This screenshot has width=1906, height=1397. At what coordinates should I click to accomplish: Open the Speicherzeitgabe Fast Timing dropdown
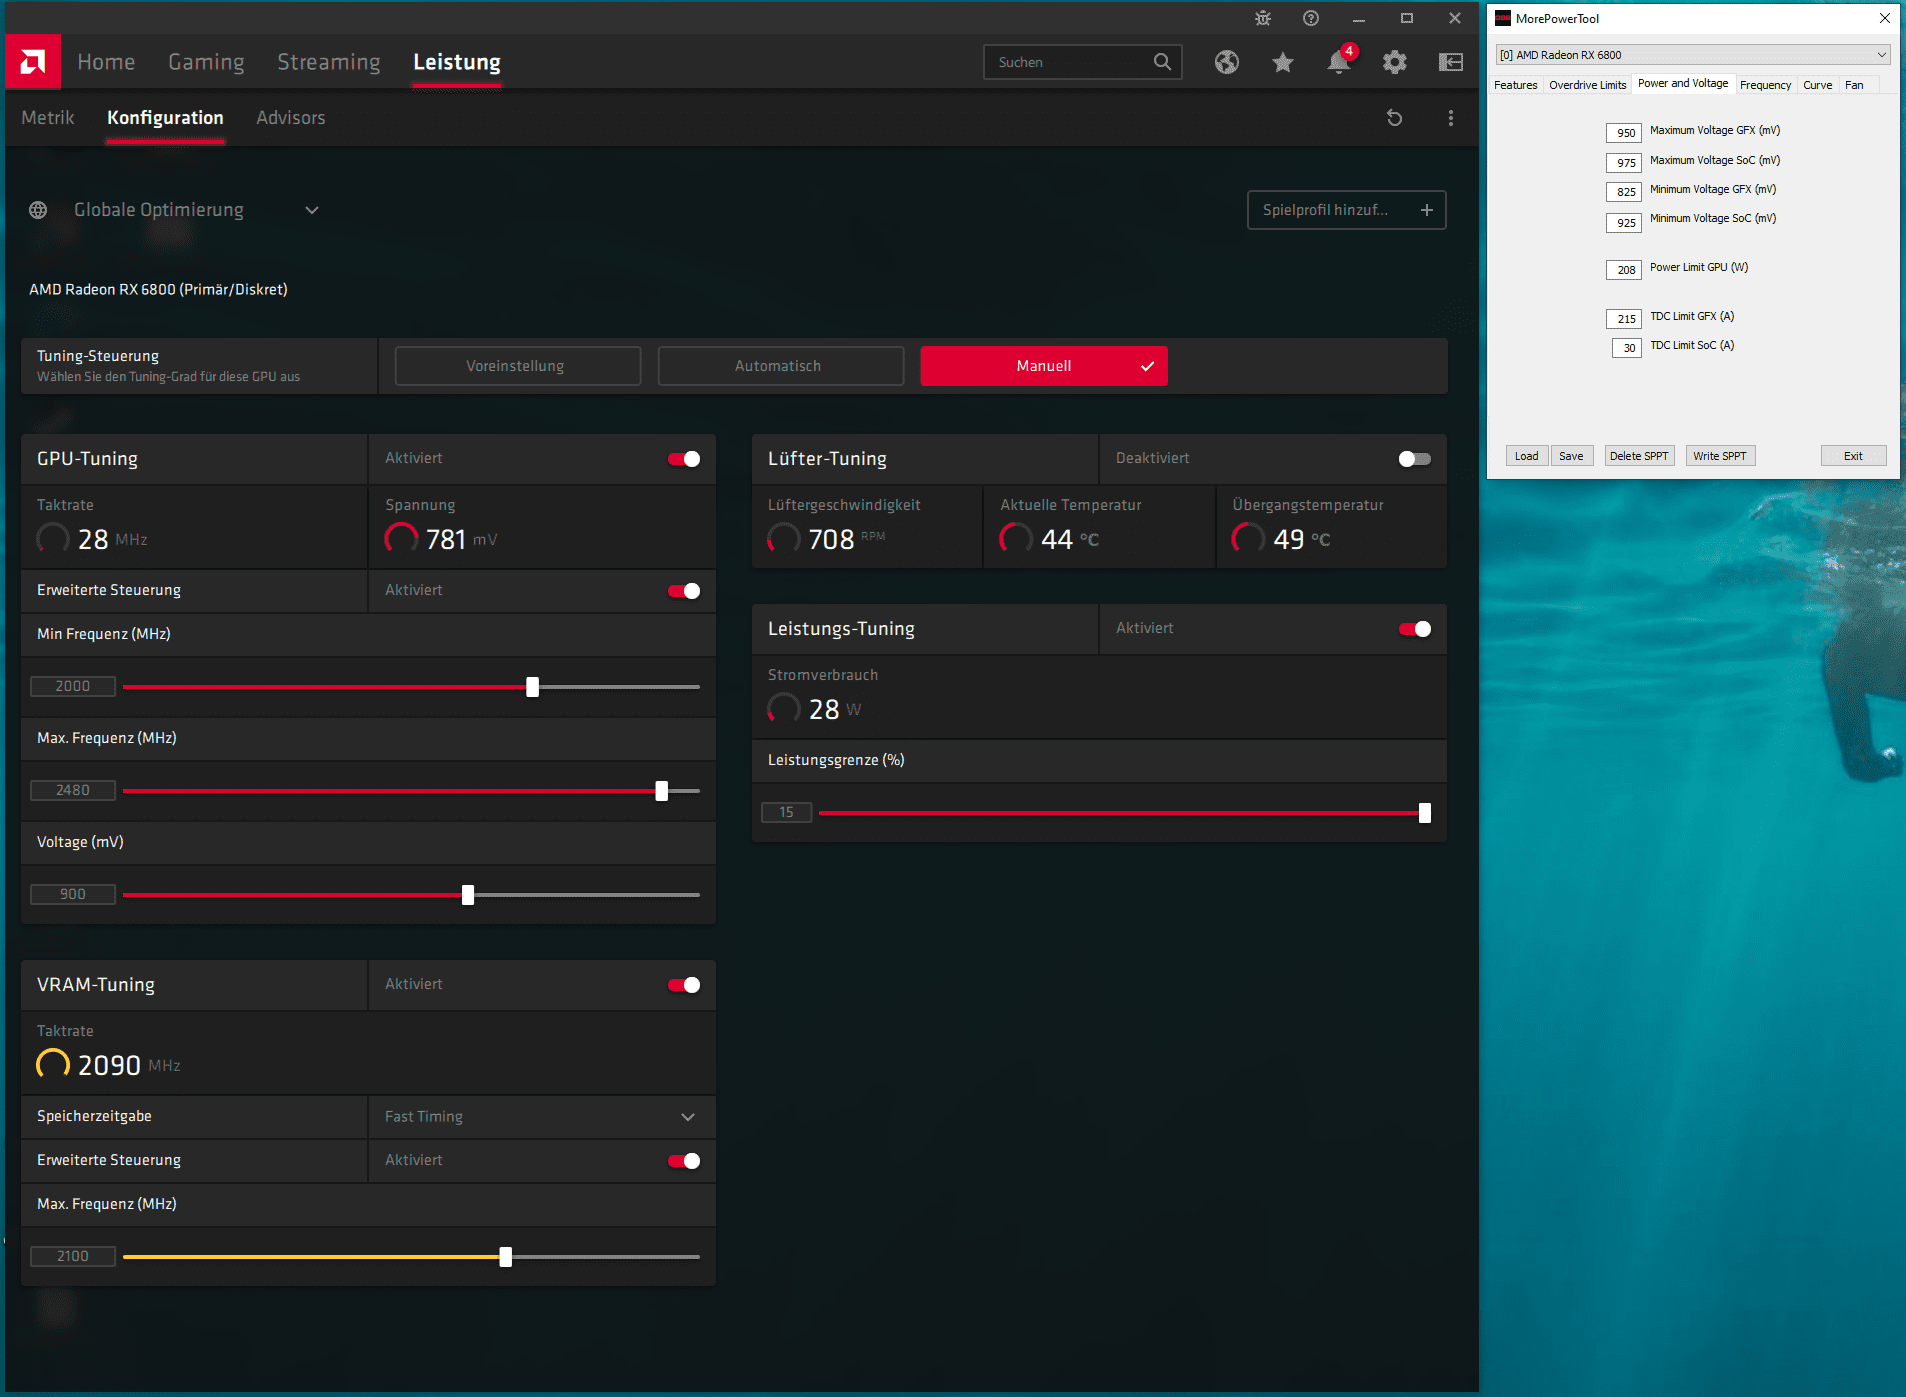[x=542, y=1117]
